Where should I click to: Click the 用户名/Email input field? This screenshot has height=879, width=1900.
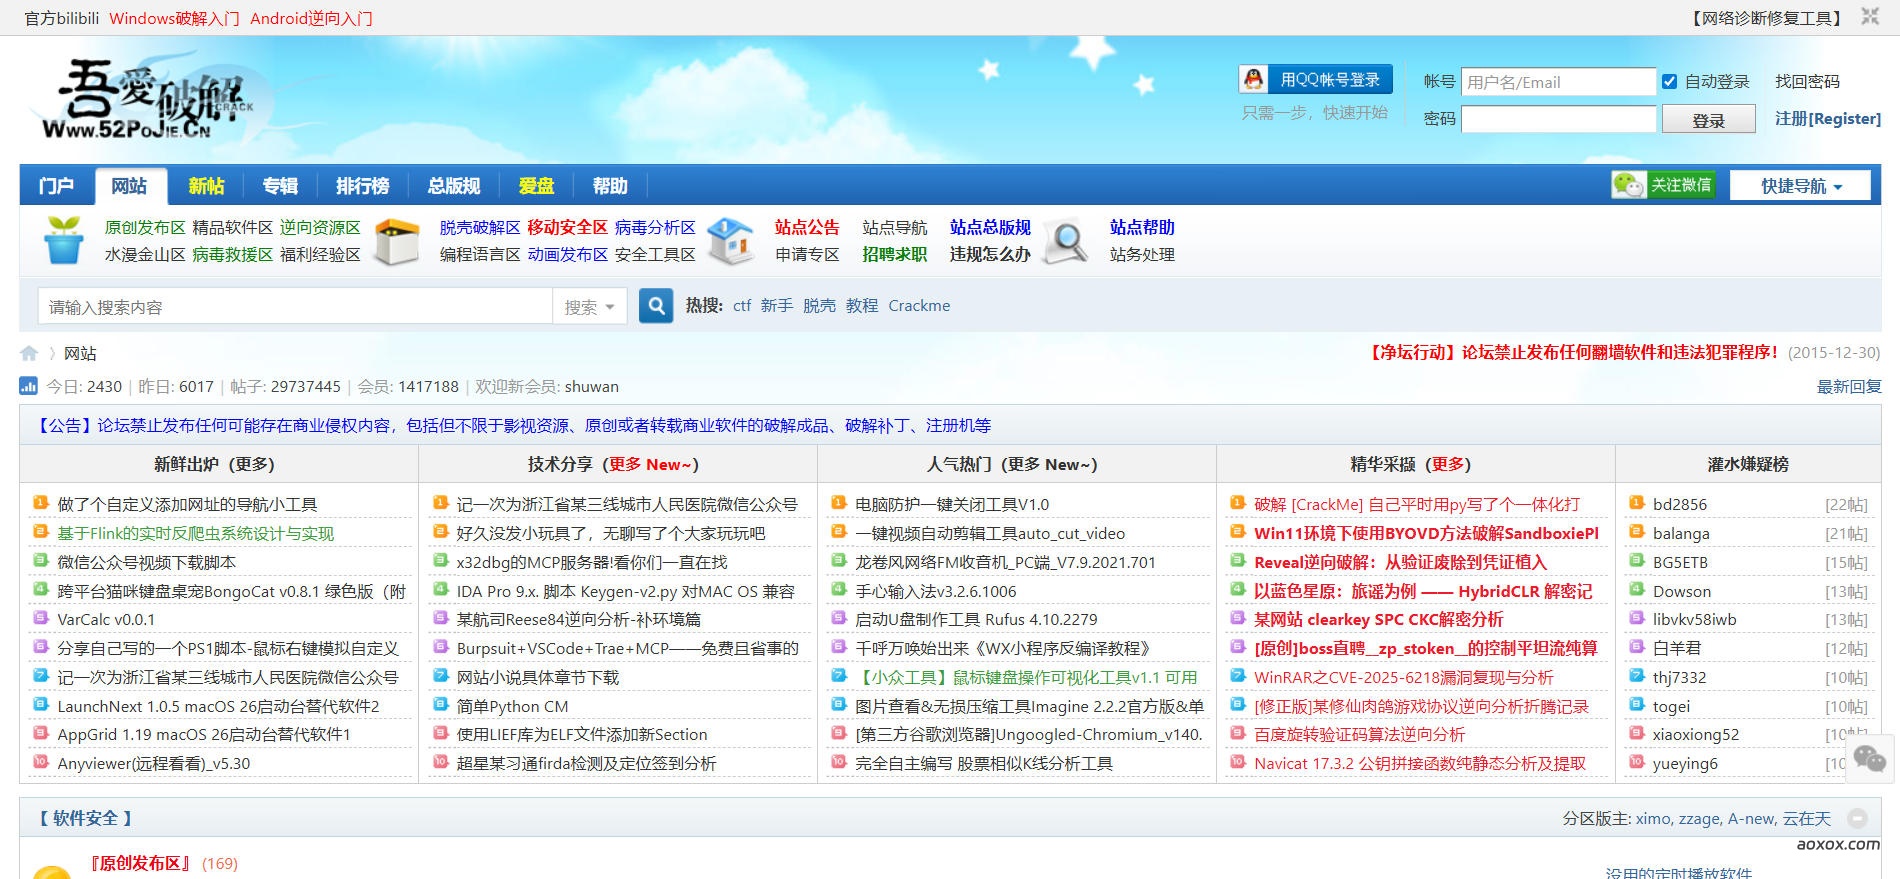click(x=1558, y=82)
